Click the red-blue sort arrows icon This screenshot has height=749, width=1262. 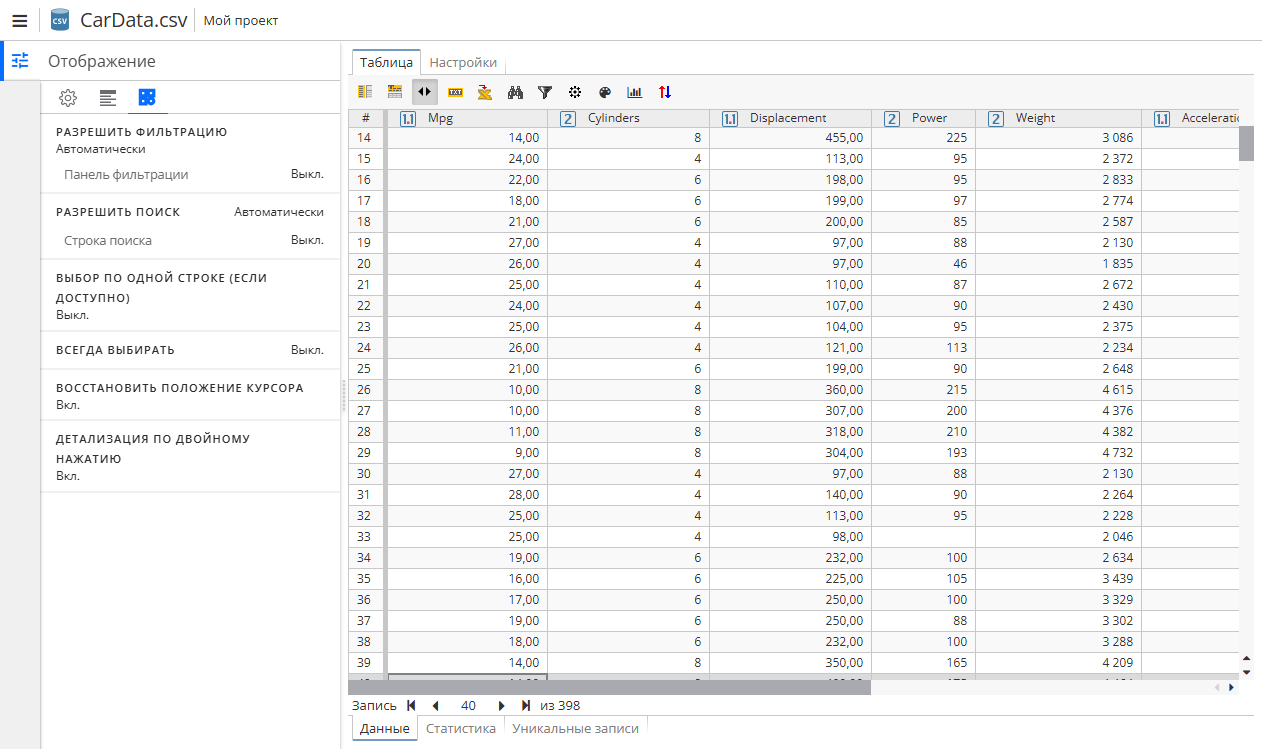[665, 92]
